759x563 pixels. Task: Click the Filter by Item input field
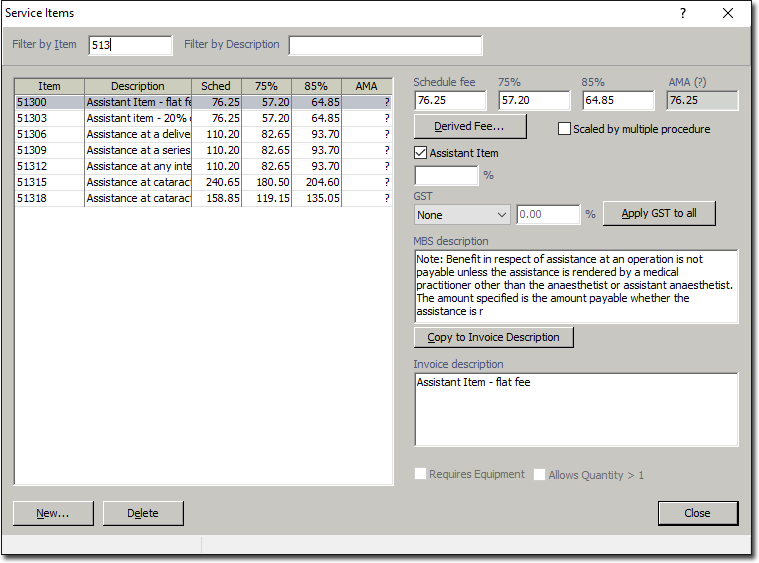point(130,45)
